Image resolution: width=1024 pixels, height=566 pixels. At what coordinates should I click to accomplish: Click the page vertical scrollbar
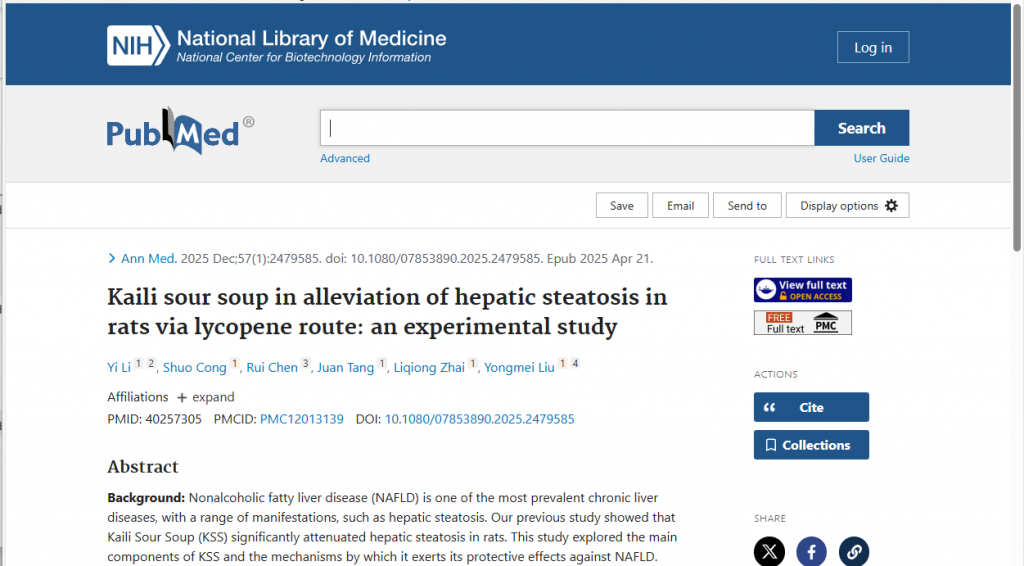coord(1017,130)
